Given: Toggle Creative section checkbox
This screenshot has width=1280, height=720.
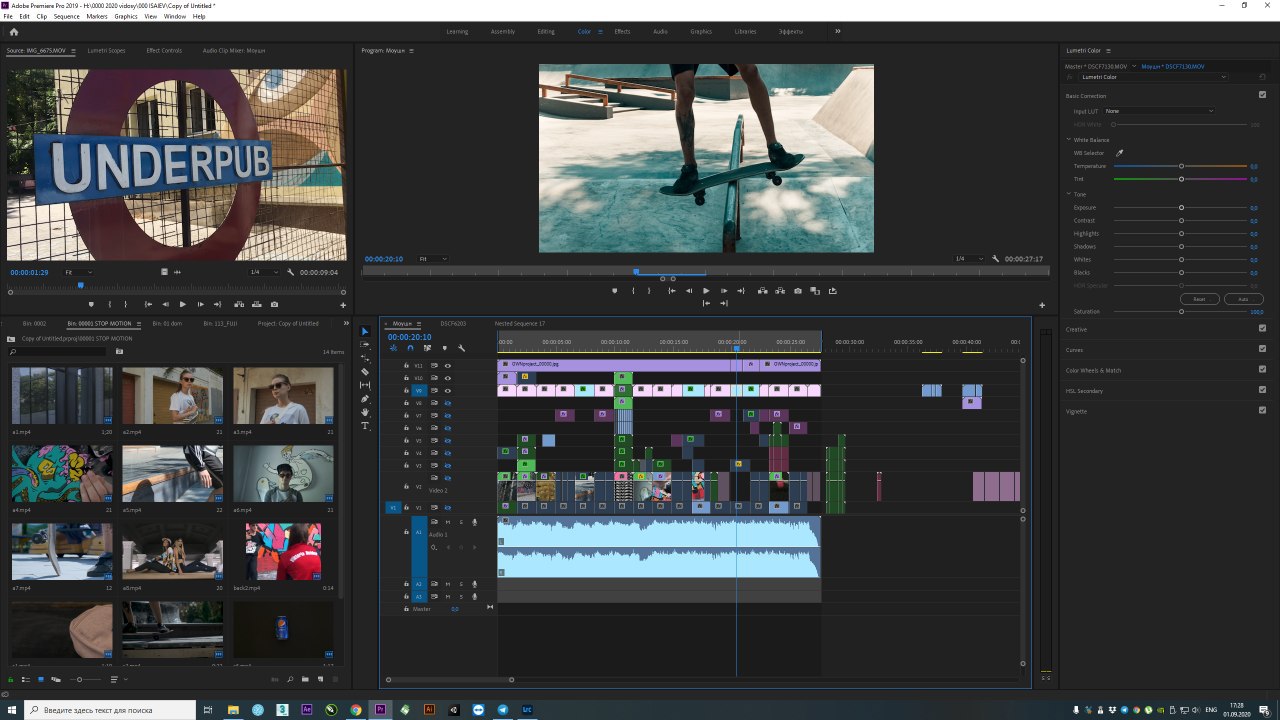Looking at the screenshot, I should click(x=1263, y=329).
